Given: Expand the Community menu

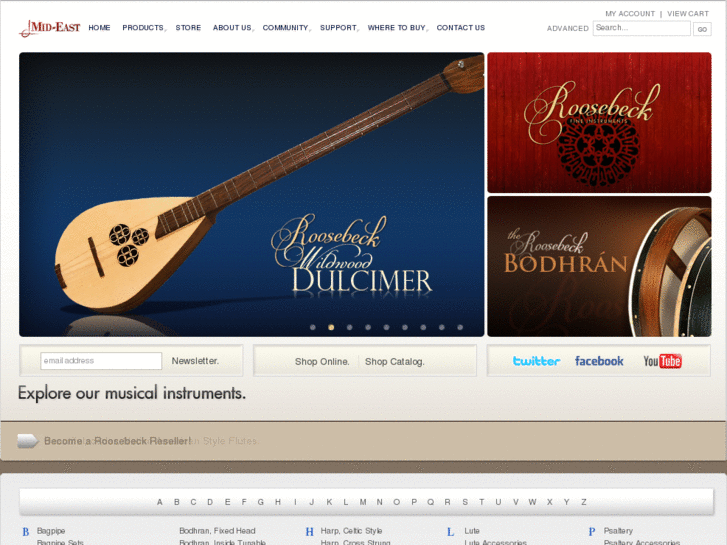Looking at the screenshot, I should pos(285,28).
